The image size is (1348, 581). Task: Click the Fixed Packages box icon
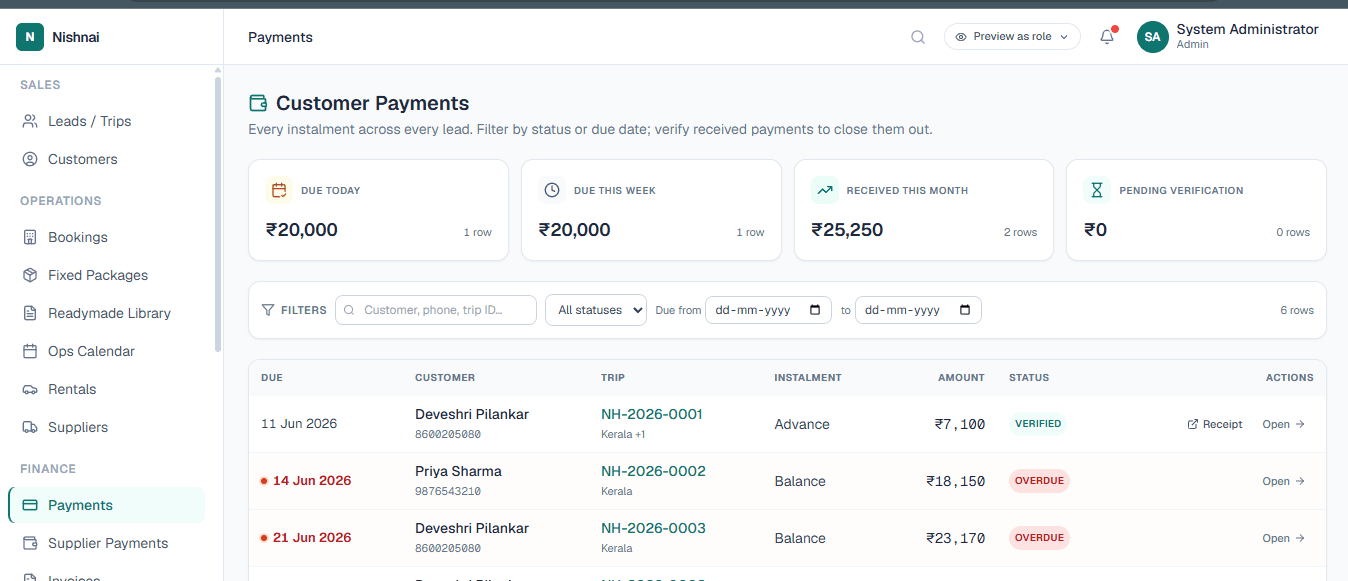click(30, 275)
